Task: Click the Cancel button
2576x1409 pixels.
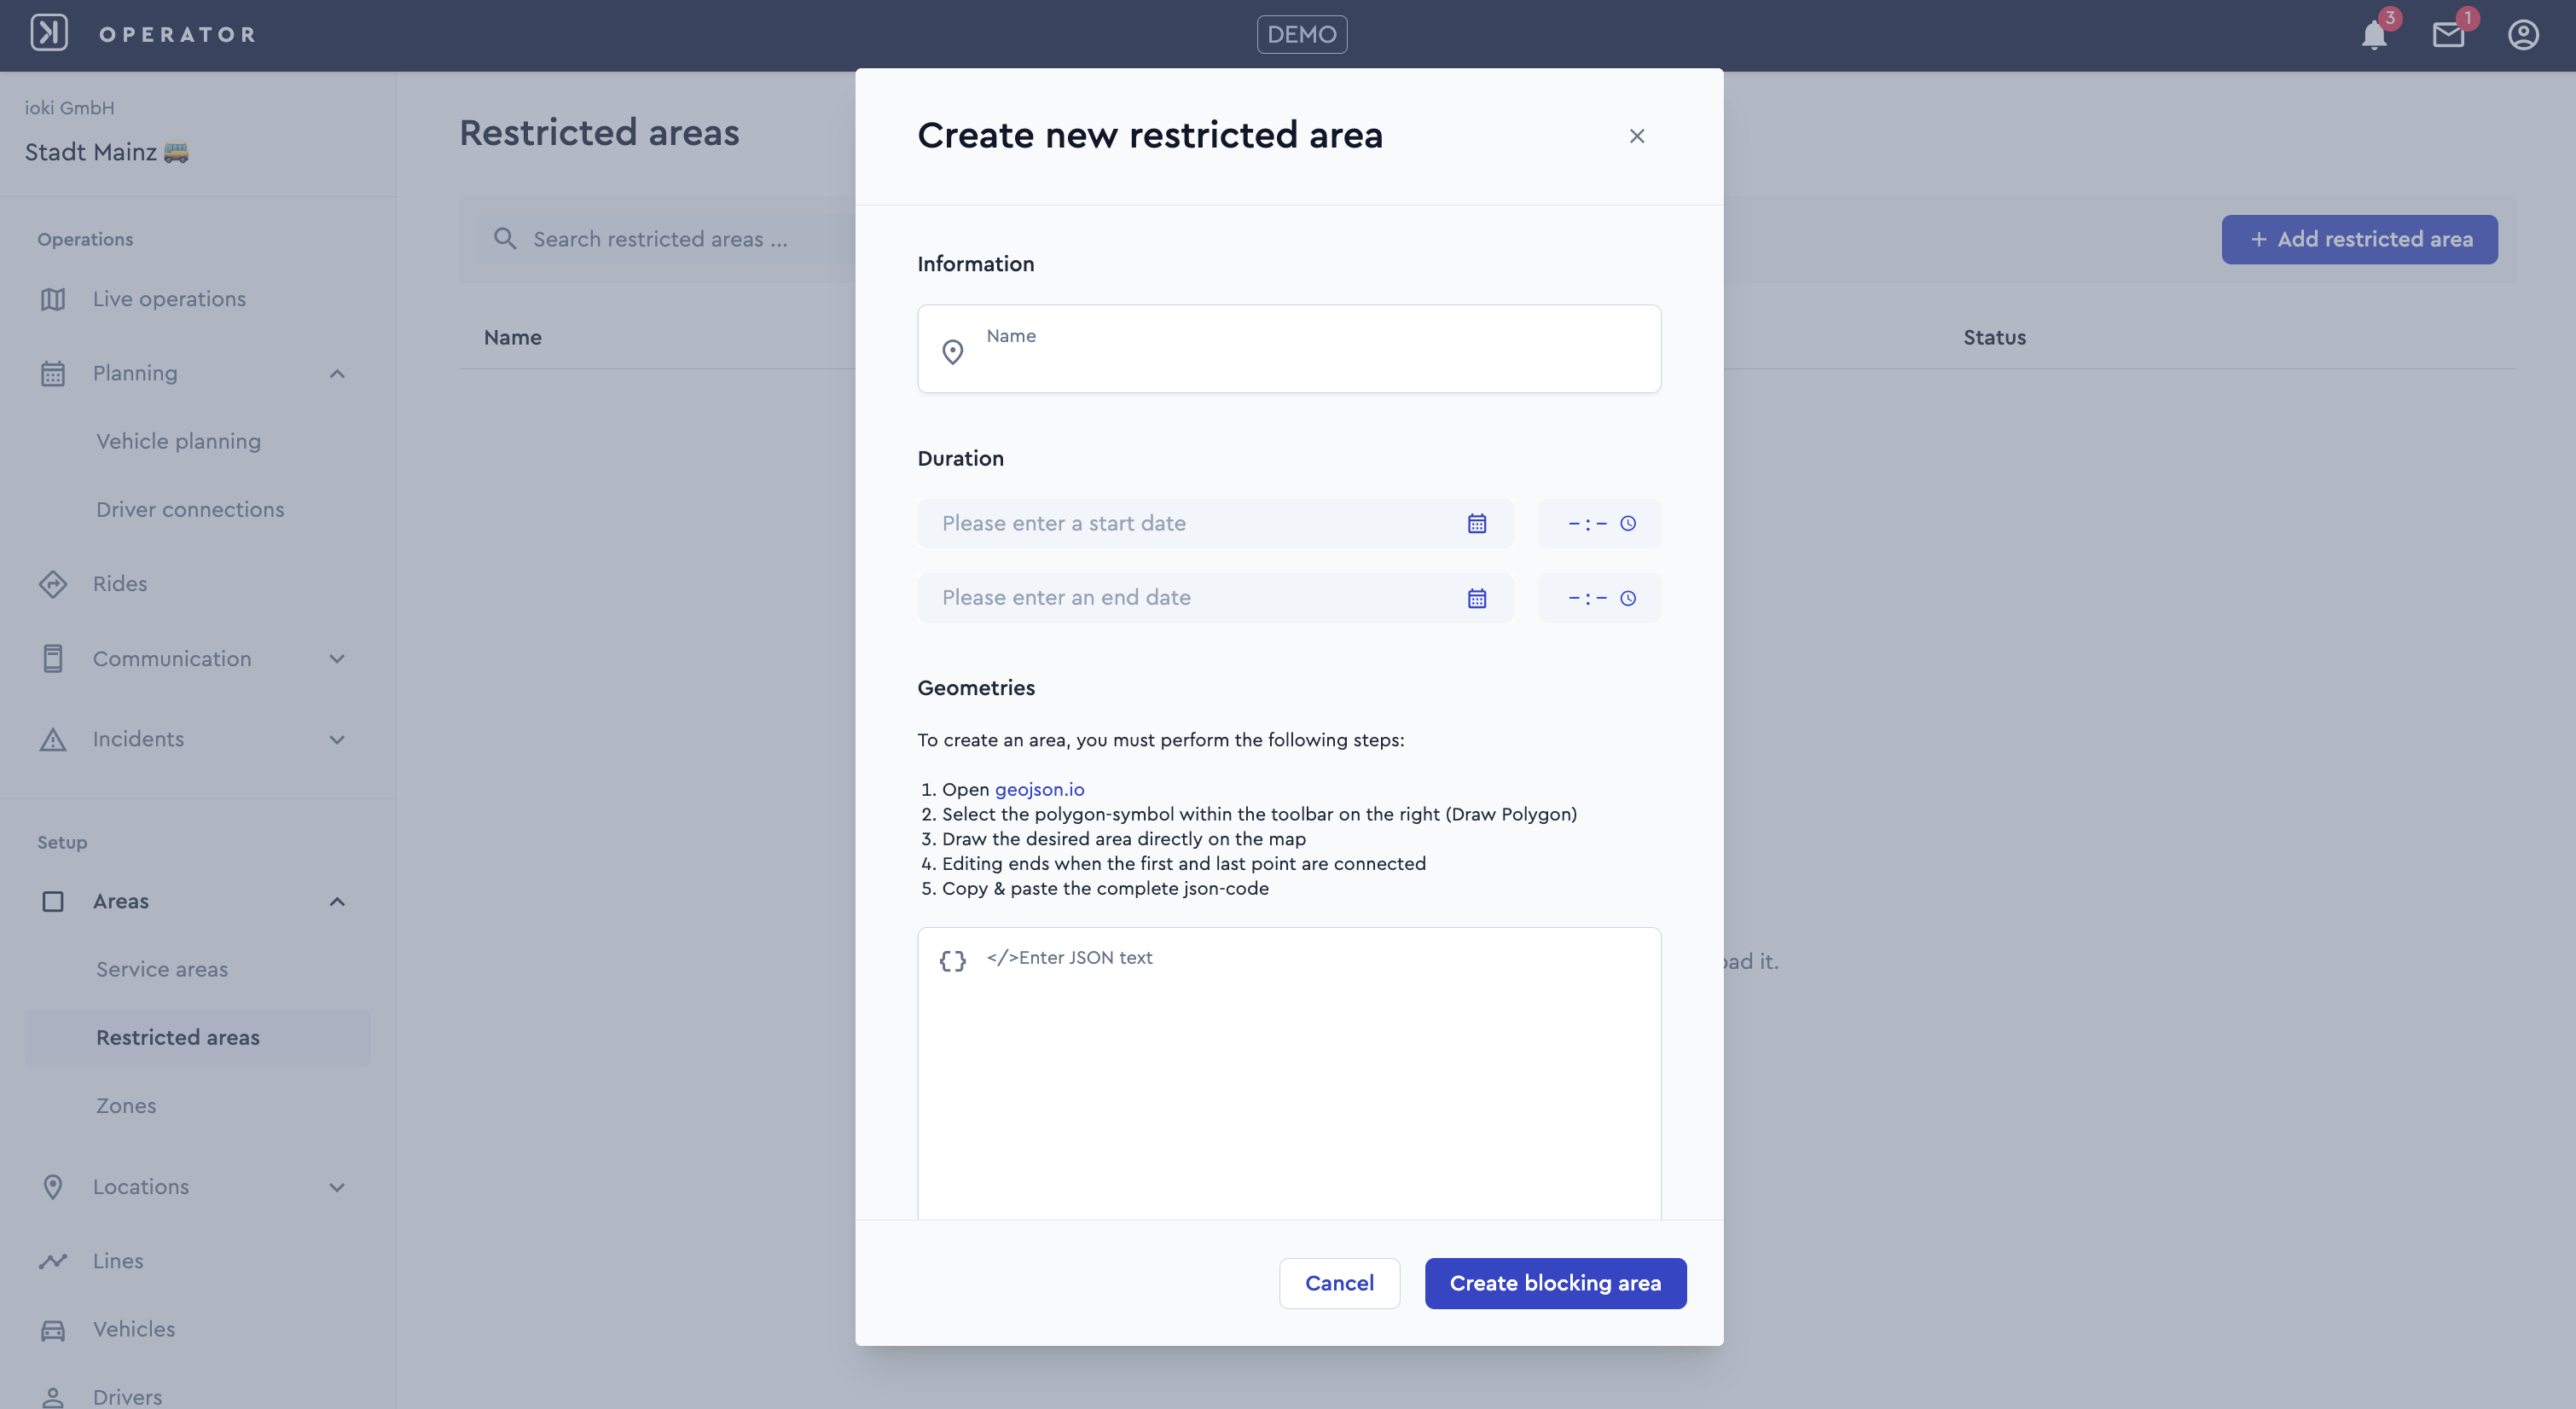Action: click(1339, 1284)
